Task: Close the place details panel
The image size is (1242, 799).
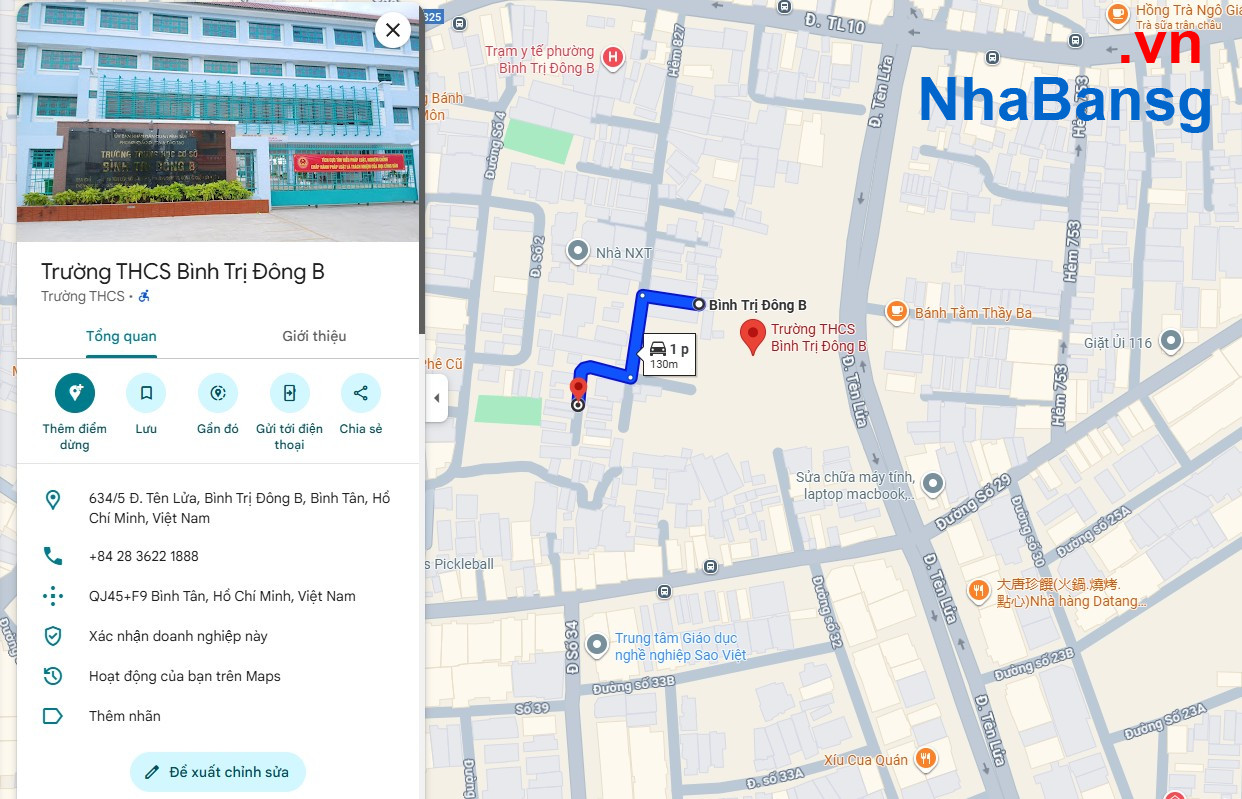Action: click(393, 30)
